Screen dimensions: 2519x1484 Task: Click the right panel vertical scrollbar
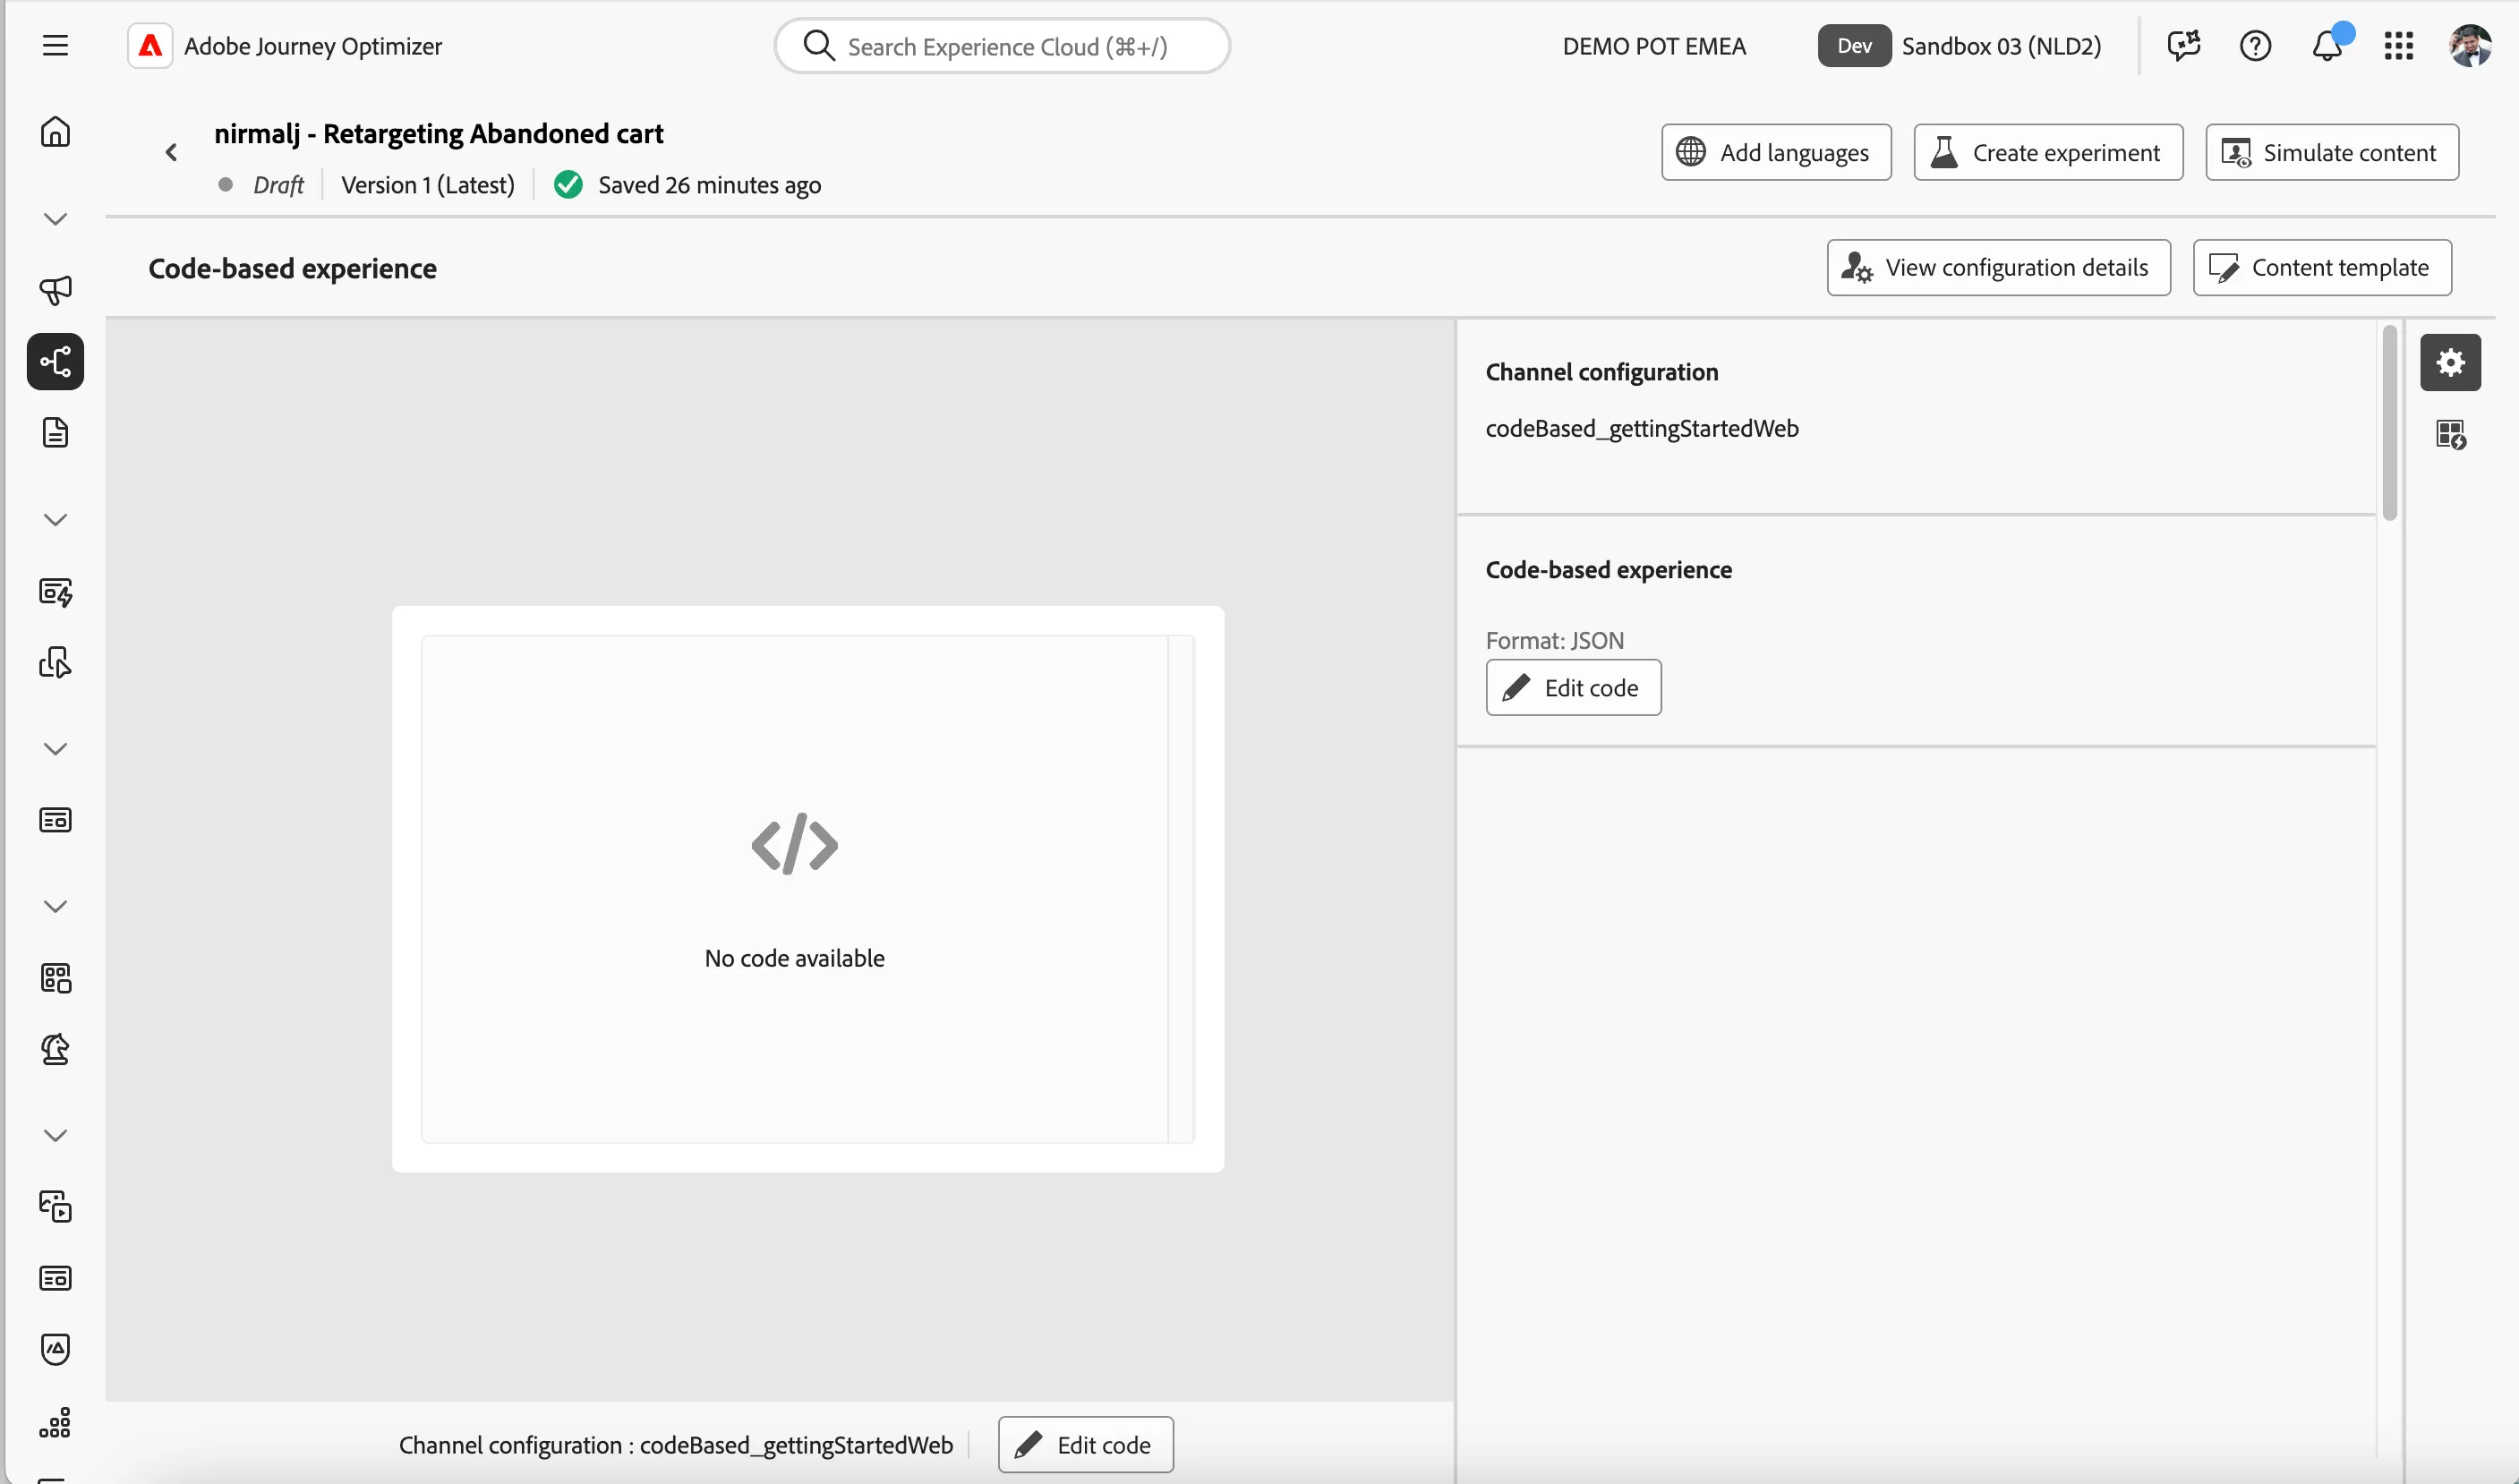2389,422
